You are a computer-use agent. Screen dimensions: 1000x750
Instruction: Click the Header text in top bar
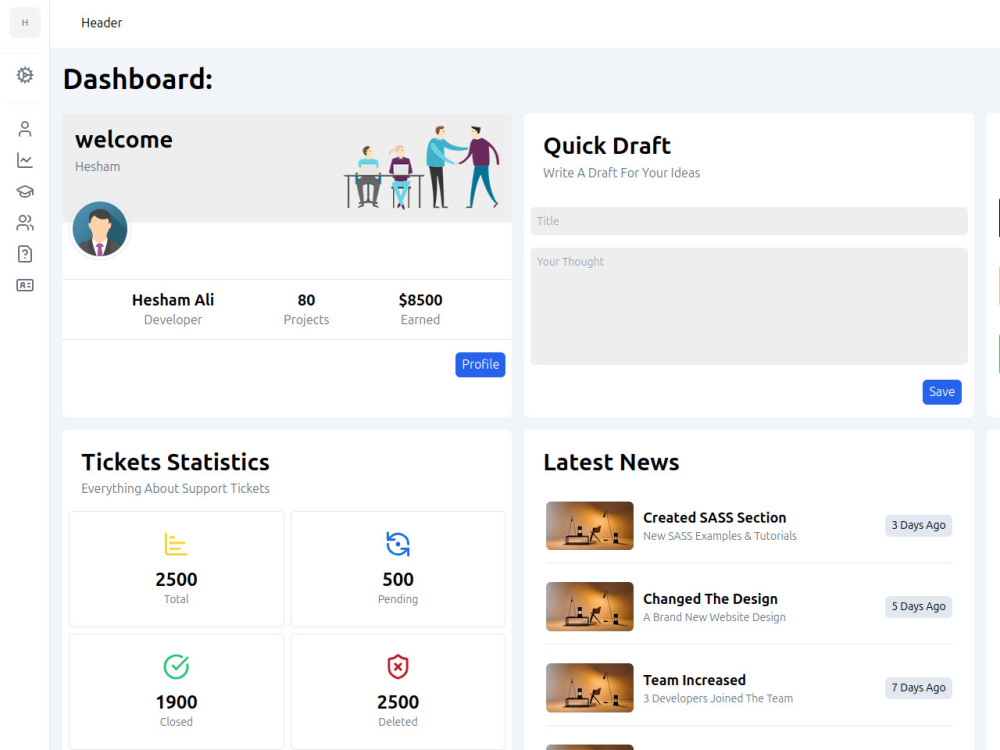point(101,23)
